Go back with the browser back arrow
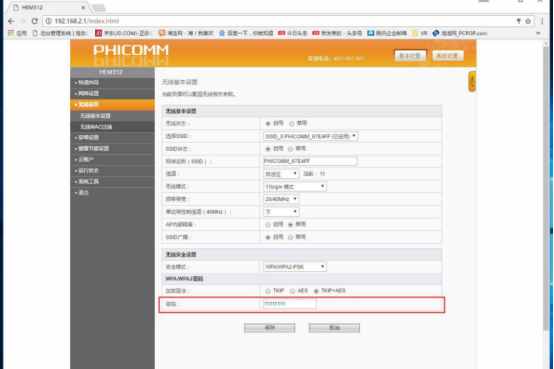Viewport: 554px width, 369px height. coord(11,21)
